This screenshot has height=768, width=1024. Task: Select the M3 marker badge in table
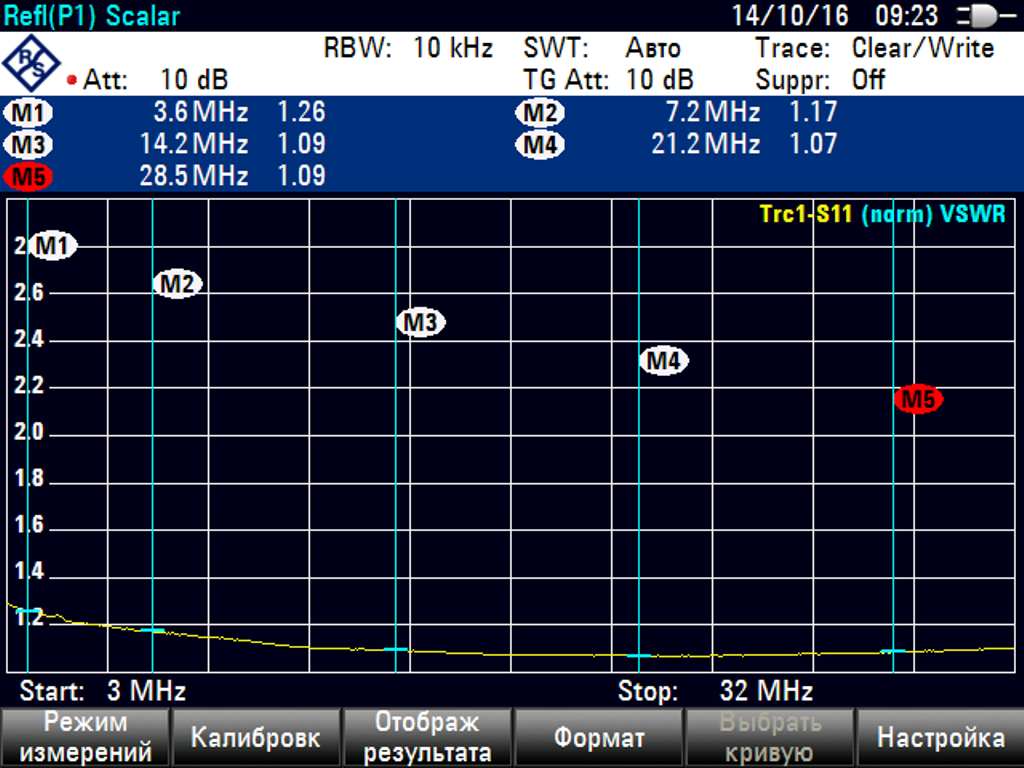(x=29, y=145)
